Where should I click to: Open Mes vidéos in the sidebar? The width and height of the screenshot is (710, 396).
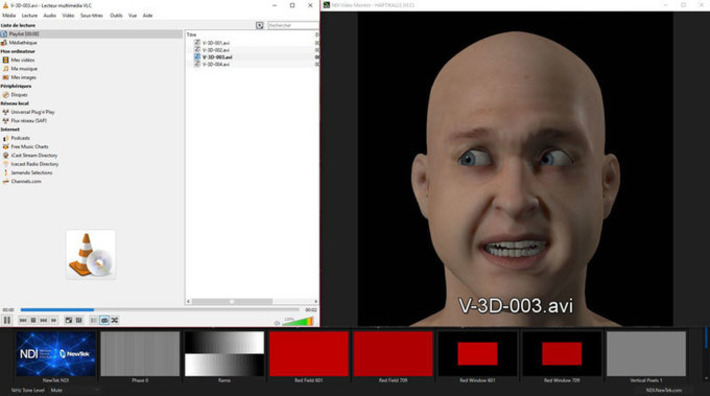click(22, 60)
